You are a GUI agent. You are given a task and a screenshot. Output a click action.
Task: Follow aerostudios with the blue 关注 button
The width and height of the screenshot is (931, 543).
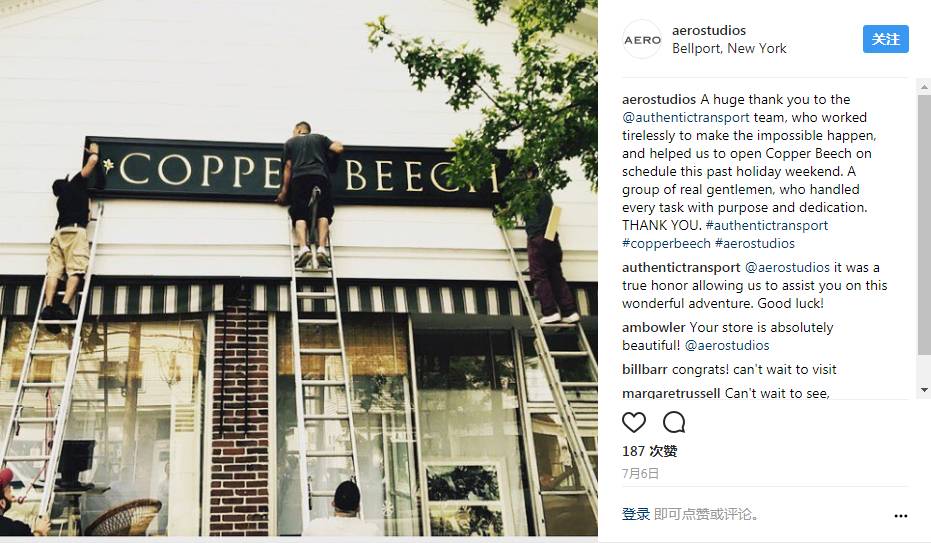[x=885, y=39]
